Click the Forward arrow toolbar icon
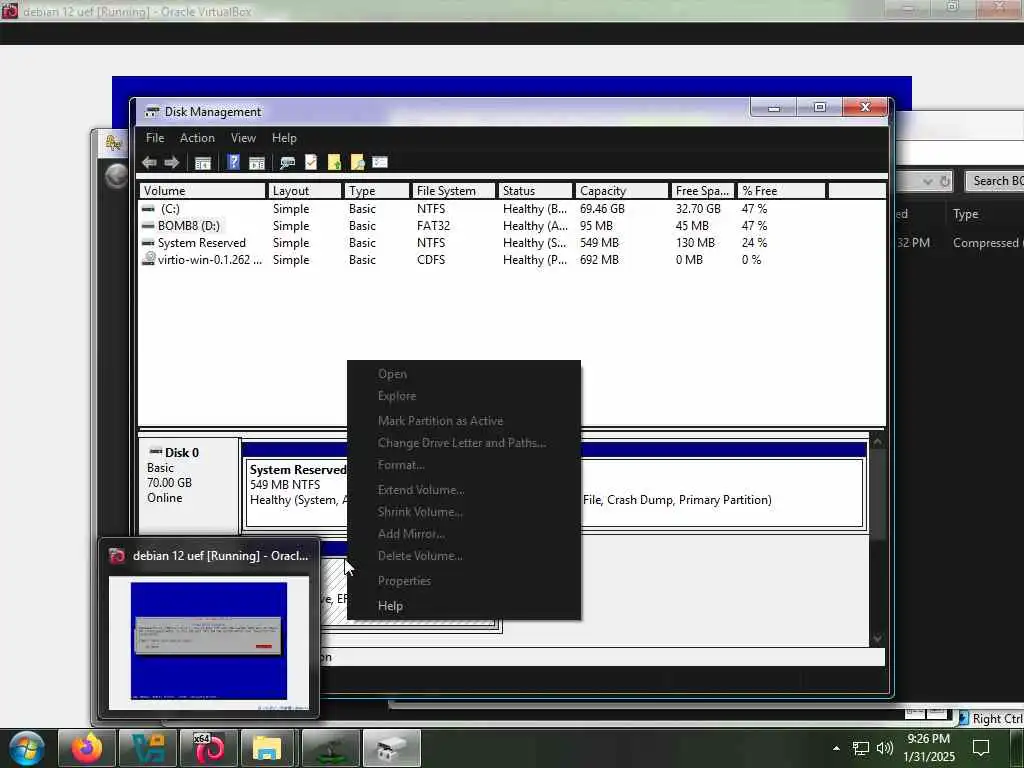Screen dimensions: 1024x768 coord(172,163)
